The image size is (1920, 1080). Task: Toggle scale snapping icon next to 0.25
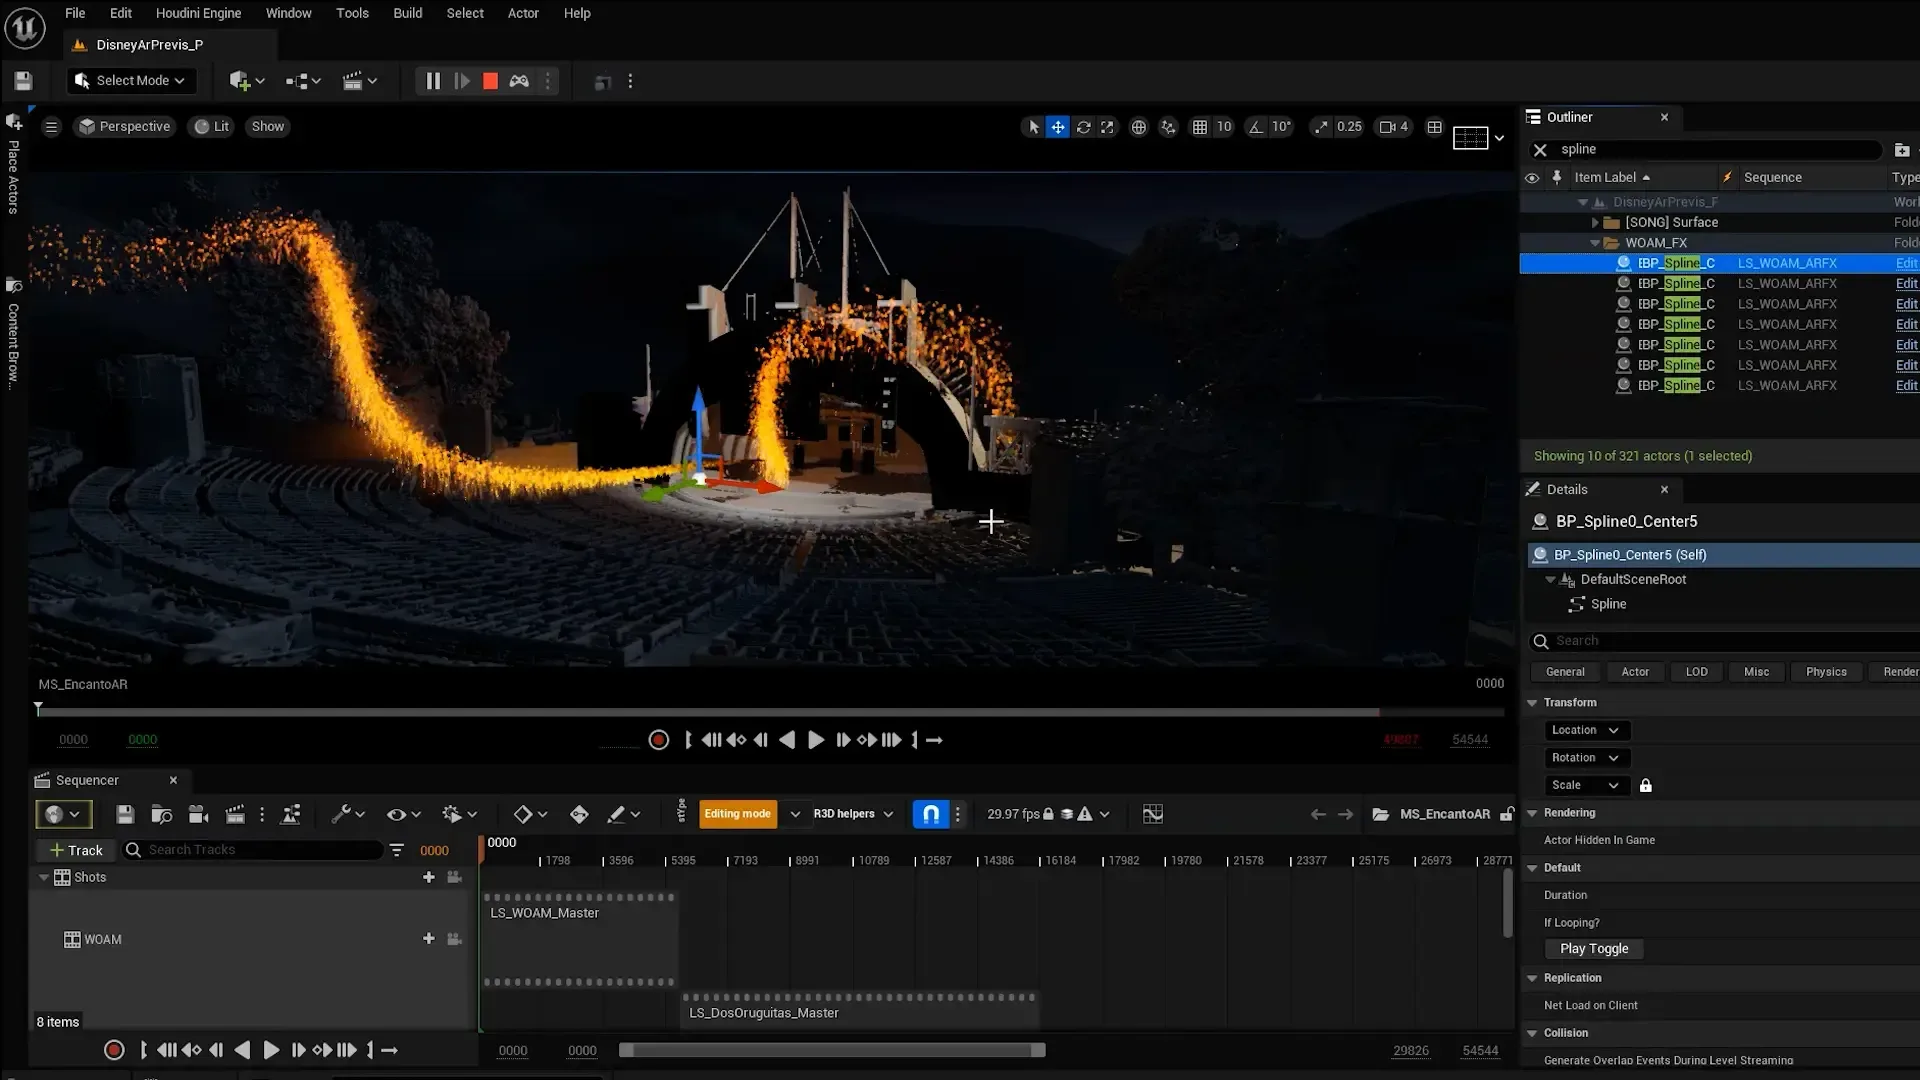[1322, 127]
